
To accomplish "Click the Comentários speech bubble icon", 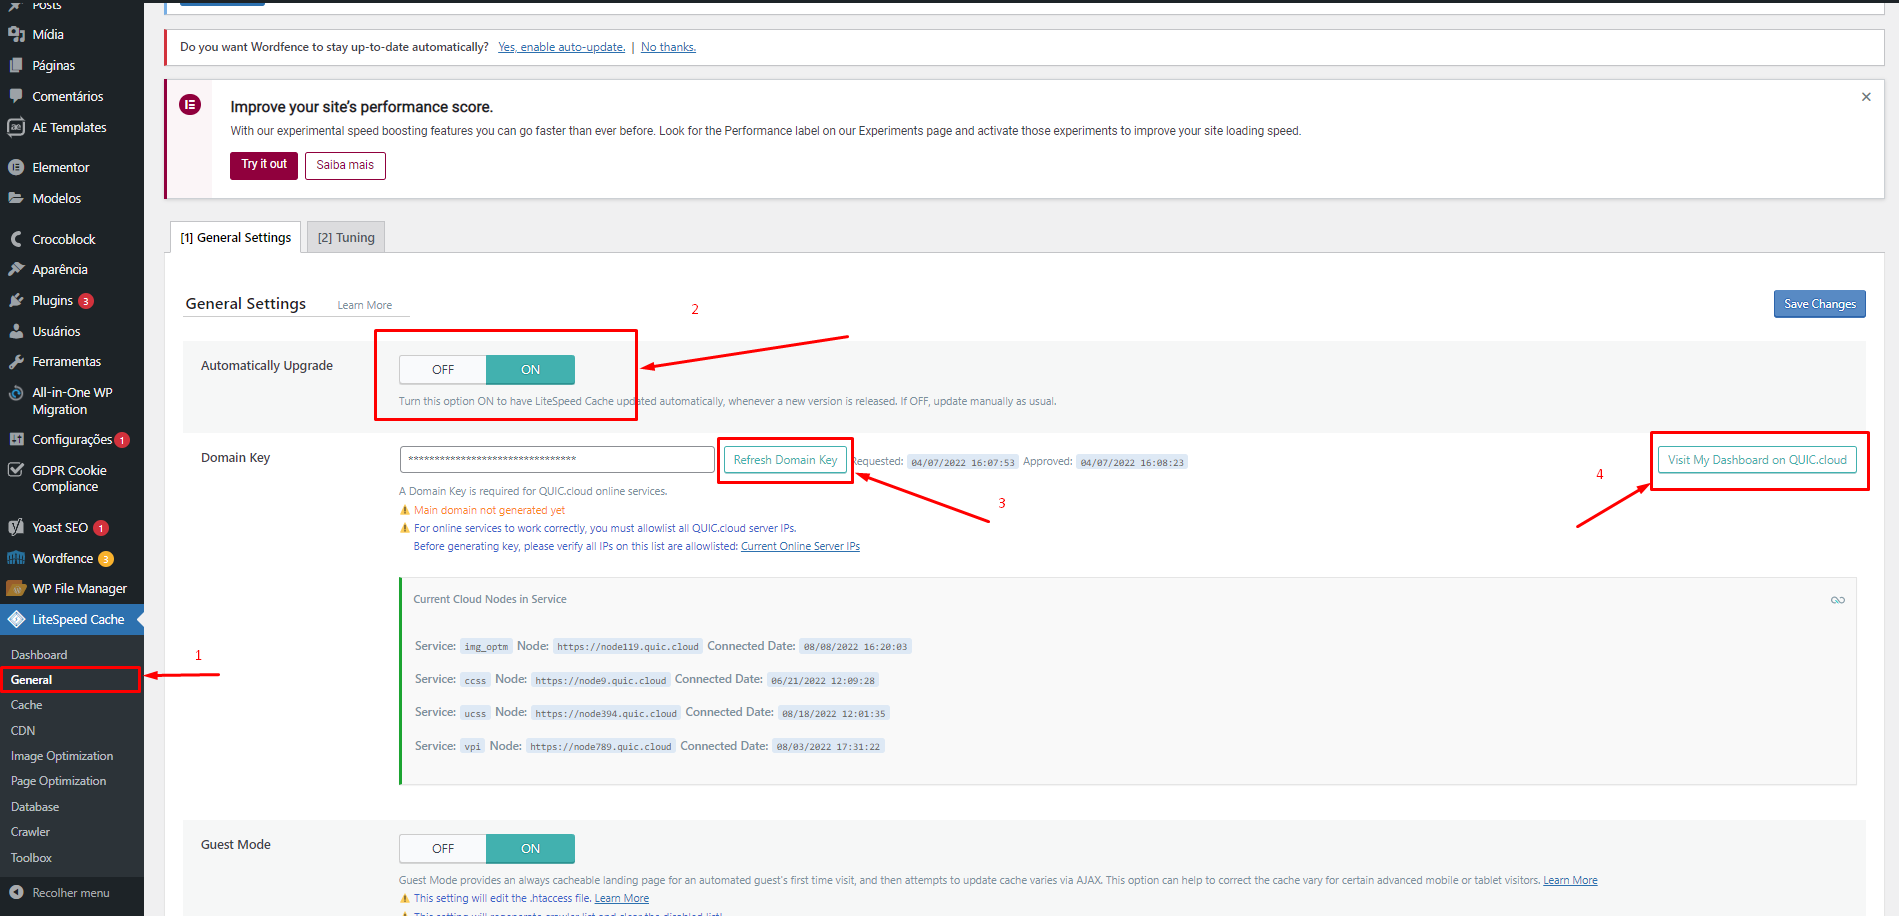I will (x=16, y=96).
